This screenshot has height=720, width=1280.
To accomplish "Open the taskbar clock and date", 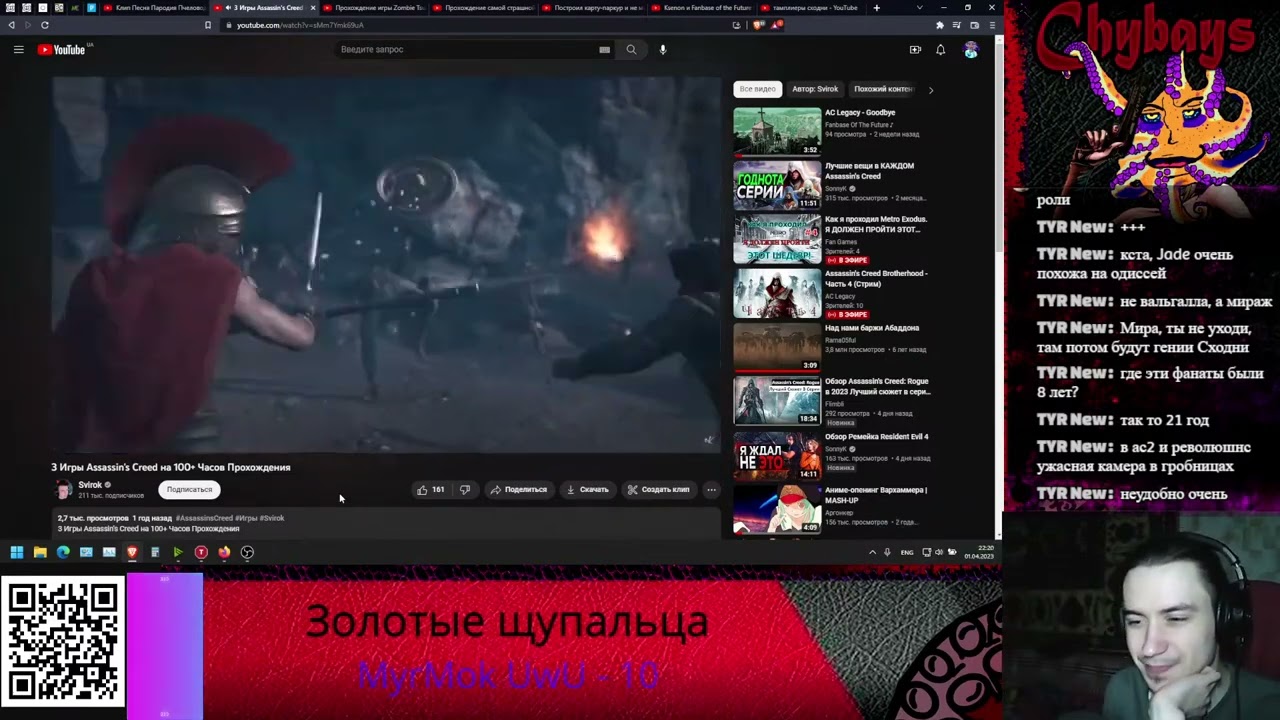I will coord(979,552).
